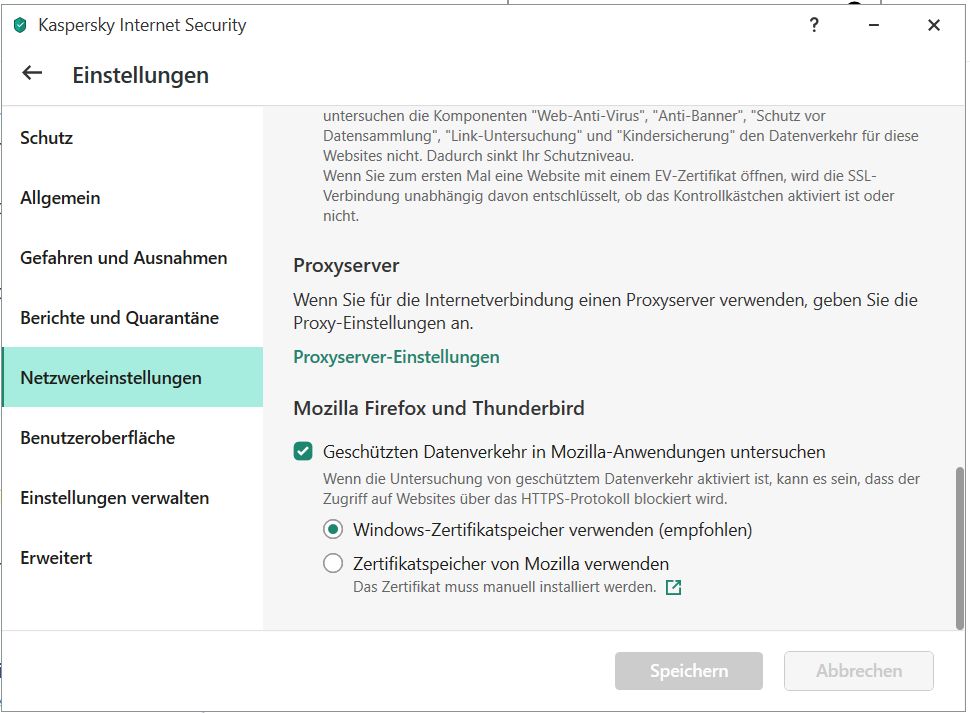This screenshot has width=970, height=713.
Task: Close the Kaspersky Internet Security window
Action: (934, 25)
